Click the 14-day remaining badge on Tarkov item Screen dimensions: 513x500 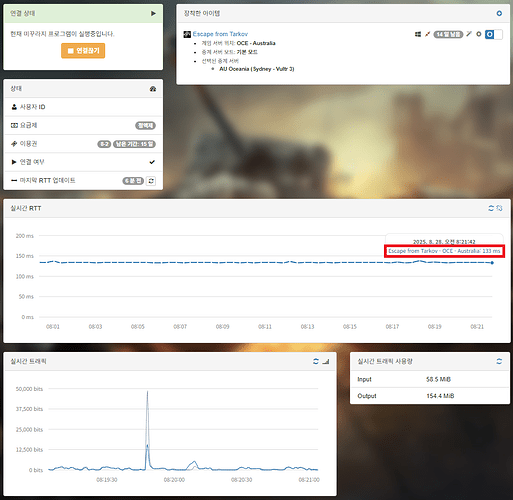click(448, 34)
